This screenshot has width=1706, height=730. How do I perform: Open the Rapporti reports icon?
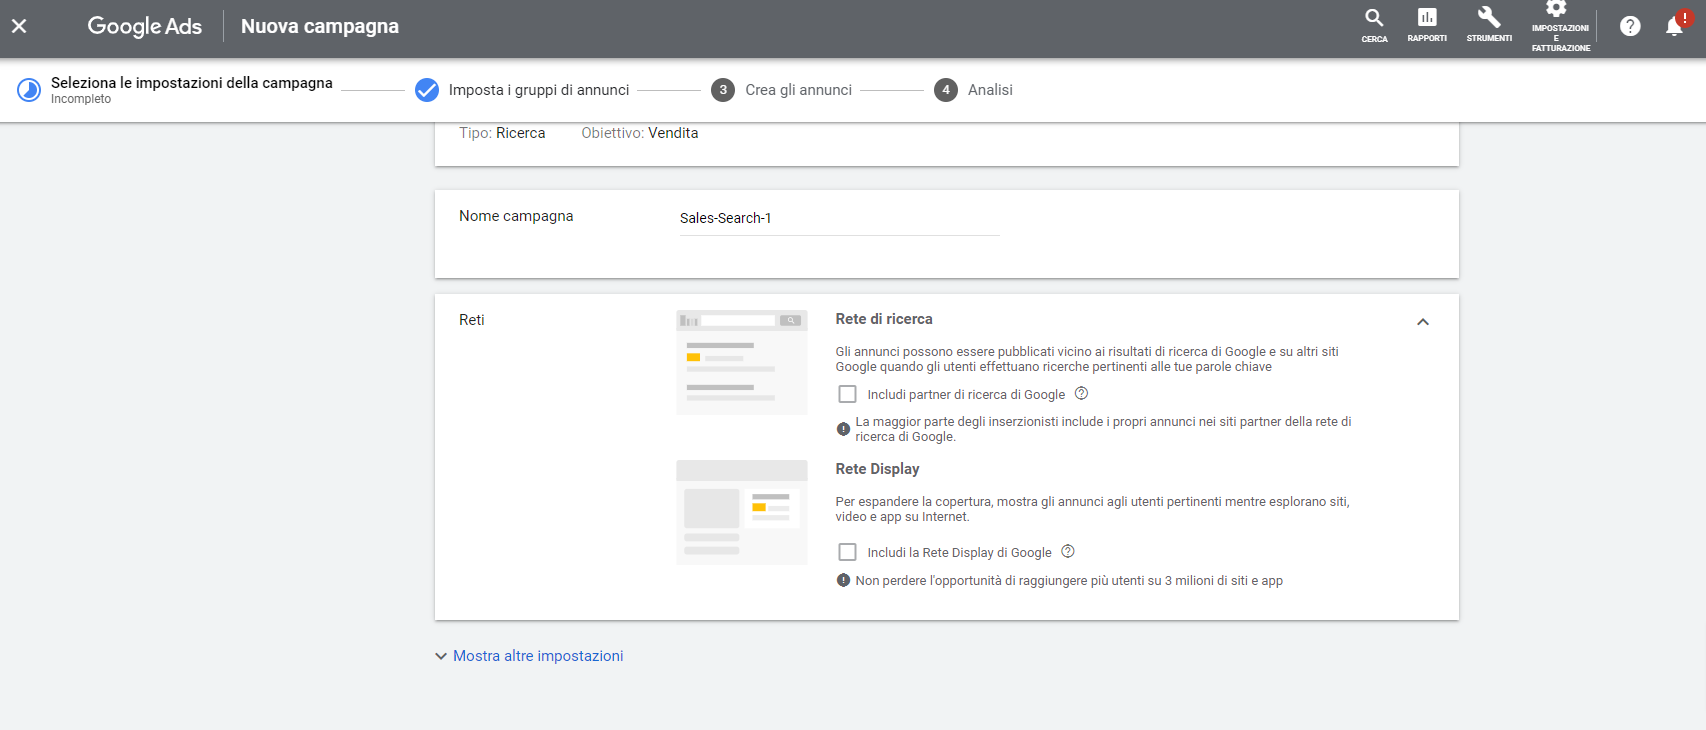point(1427,25)
